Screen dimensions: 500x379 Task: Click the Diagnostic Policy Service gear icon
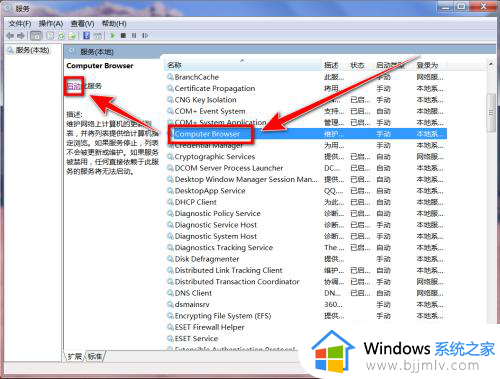[170, 214]
